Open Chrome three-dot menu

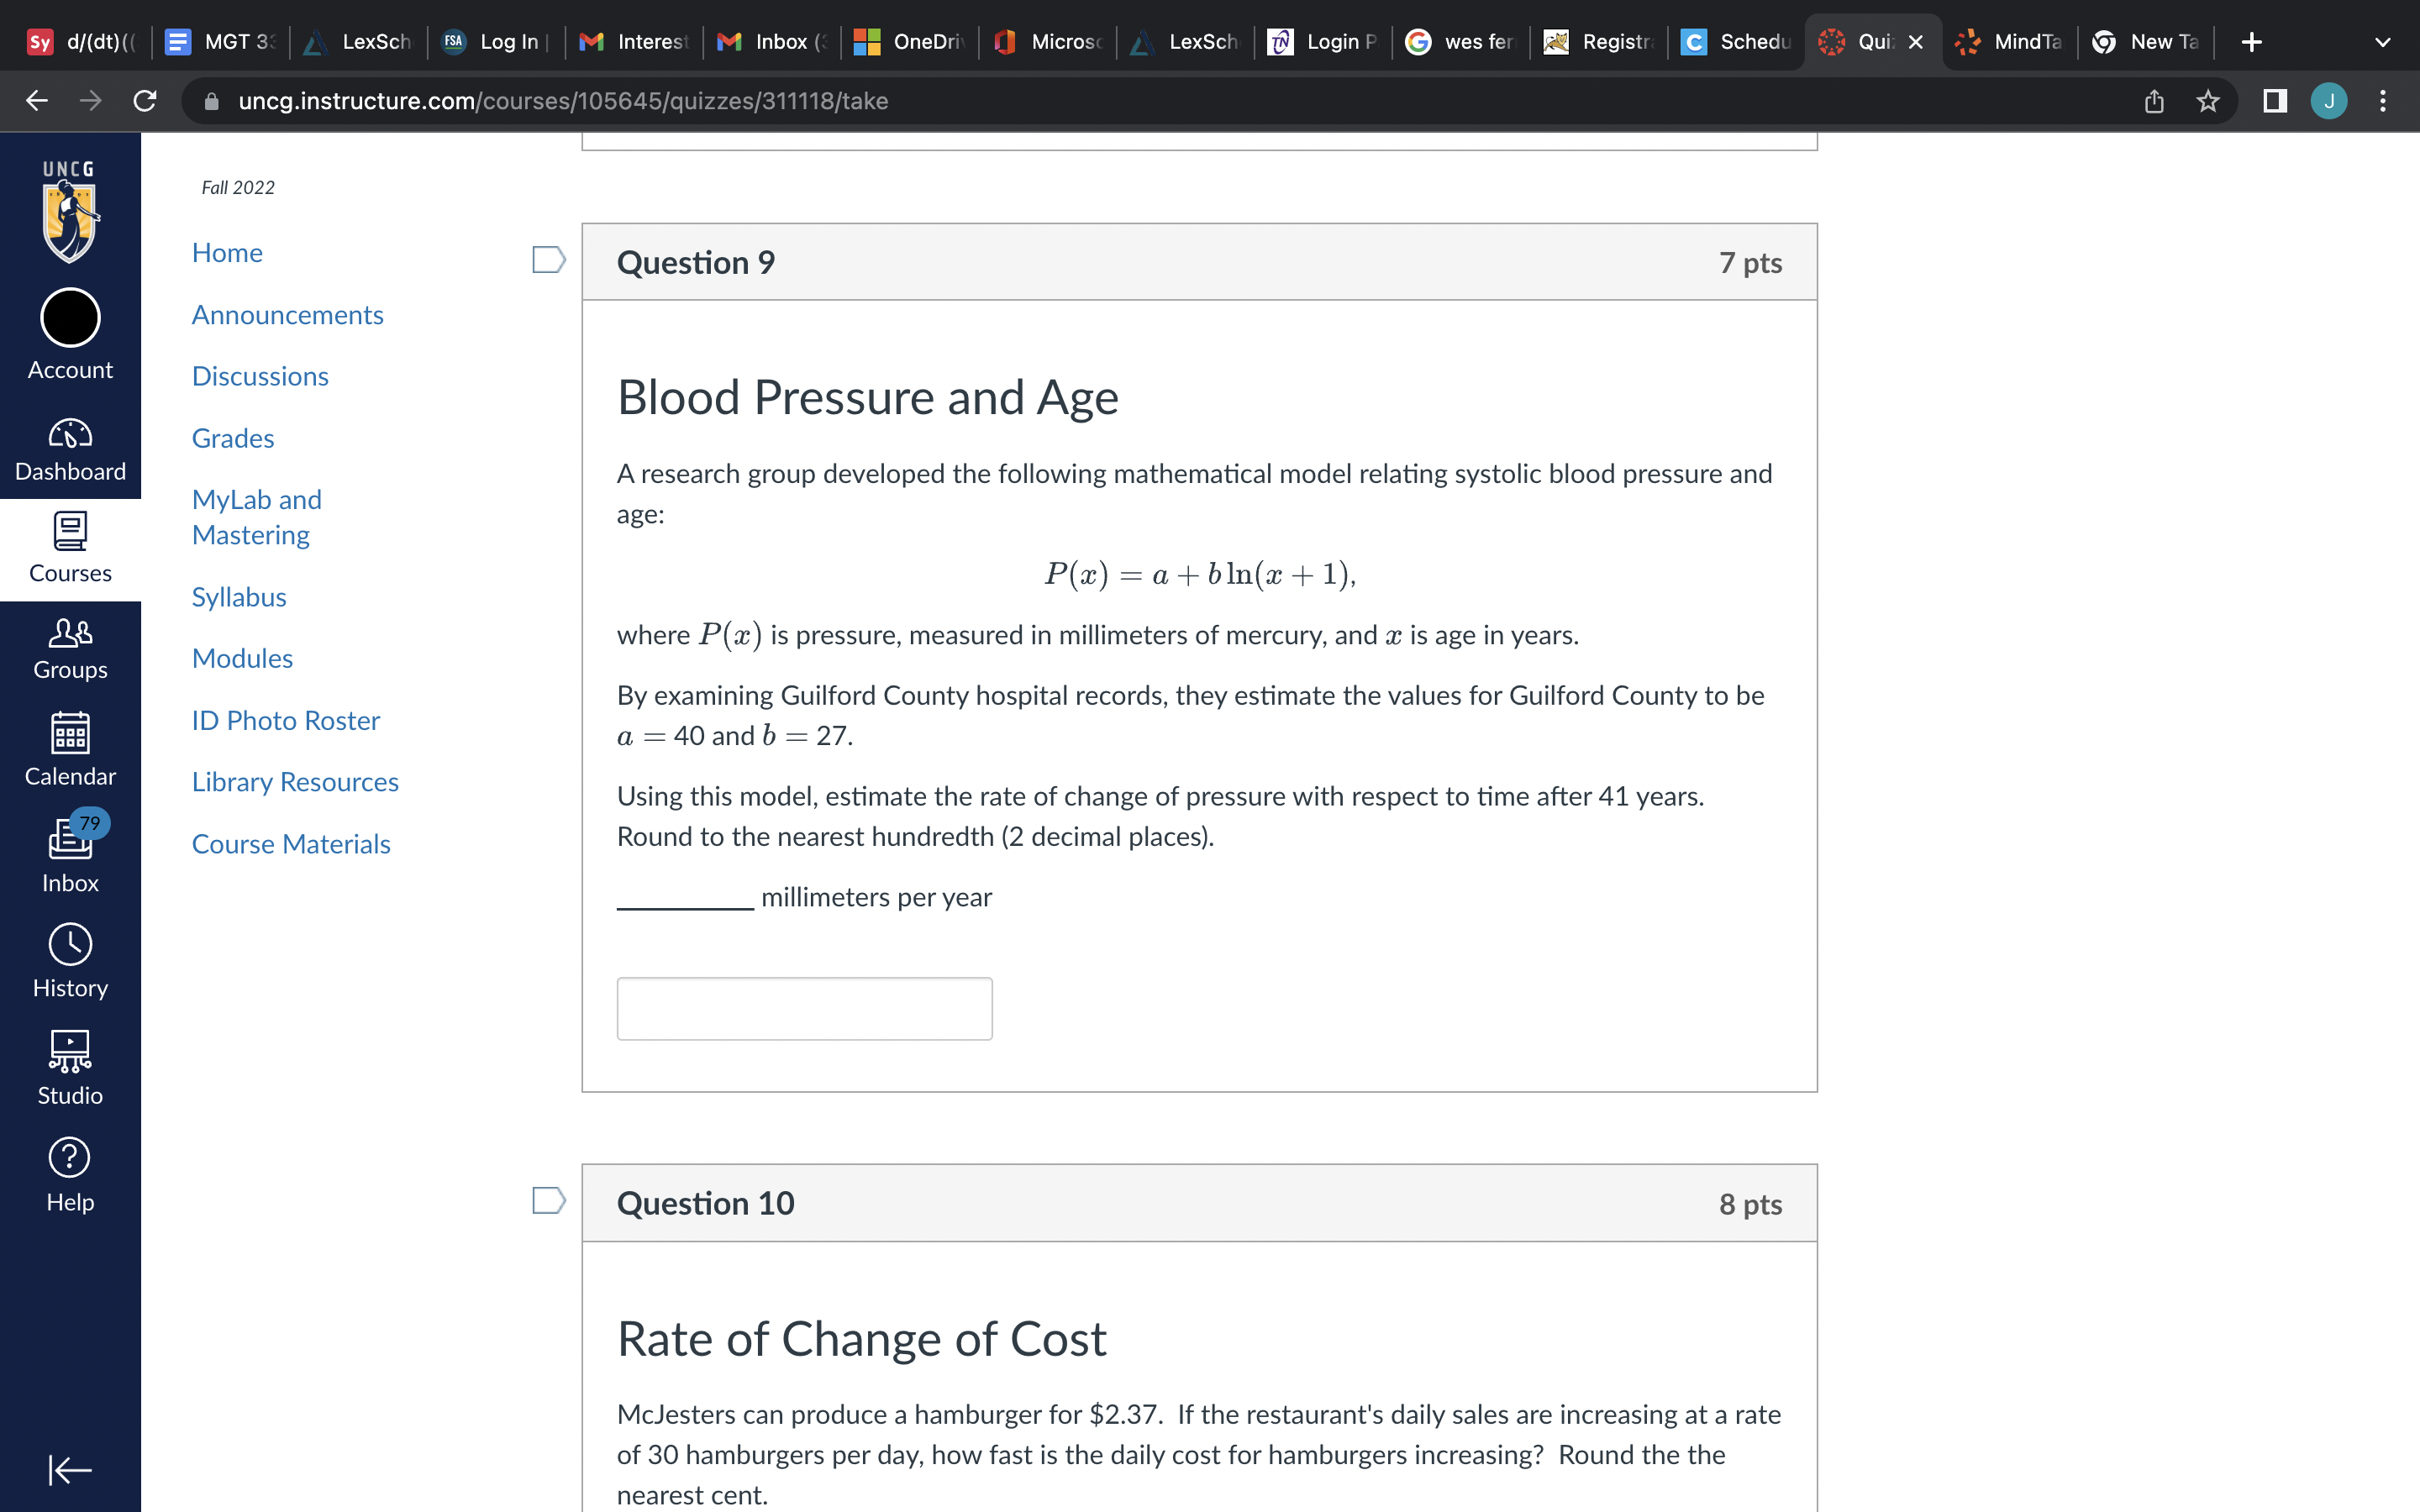[x=2383, y=101]
